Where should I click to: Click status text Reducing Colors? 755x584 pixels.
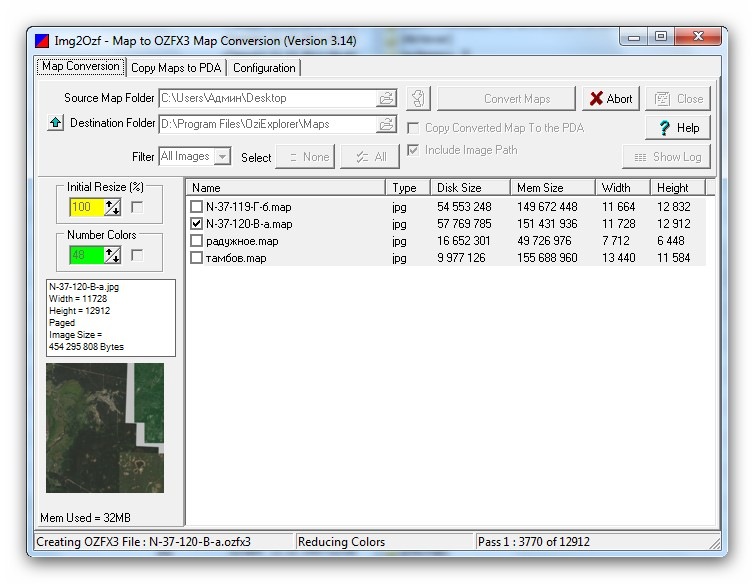pos(341,542)
